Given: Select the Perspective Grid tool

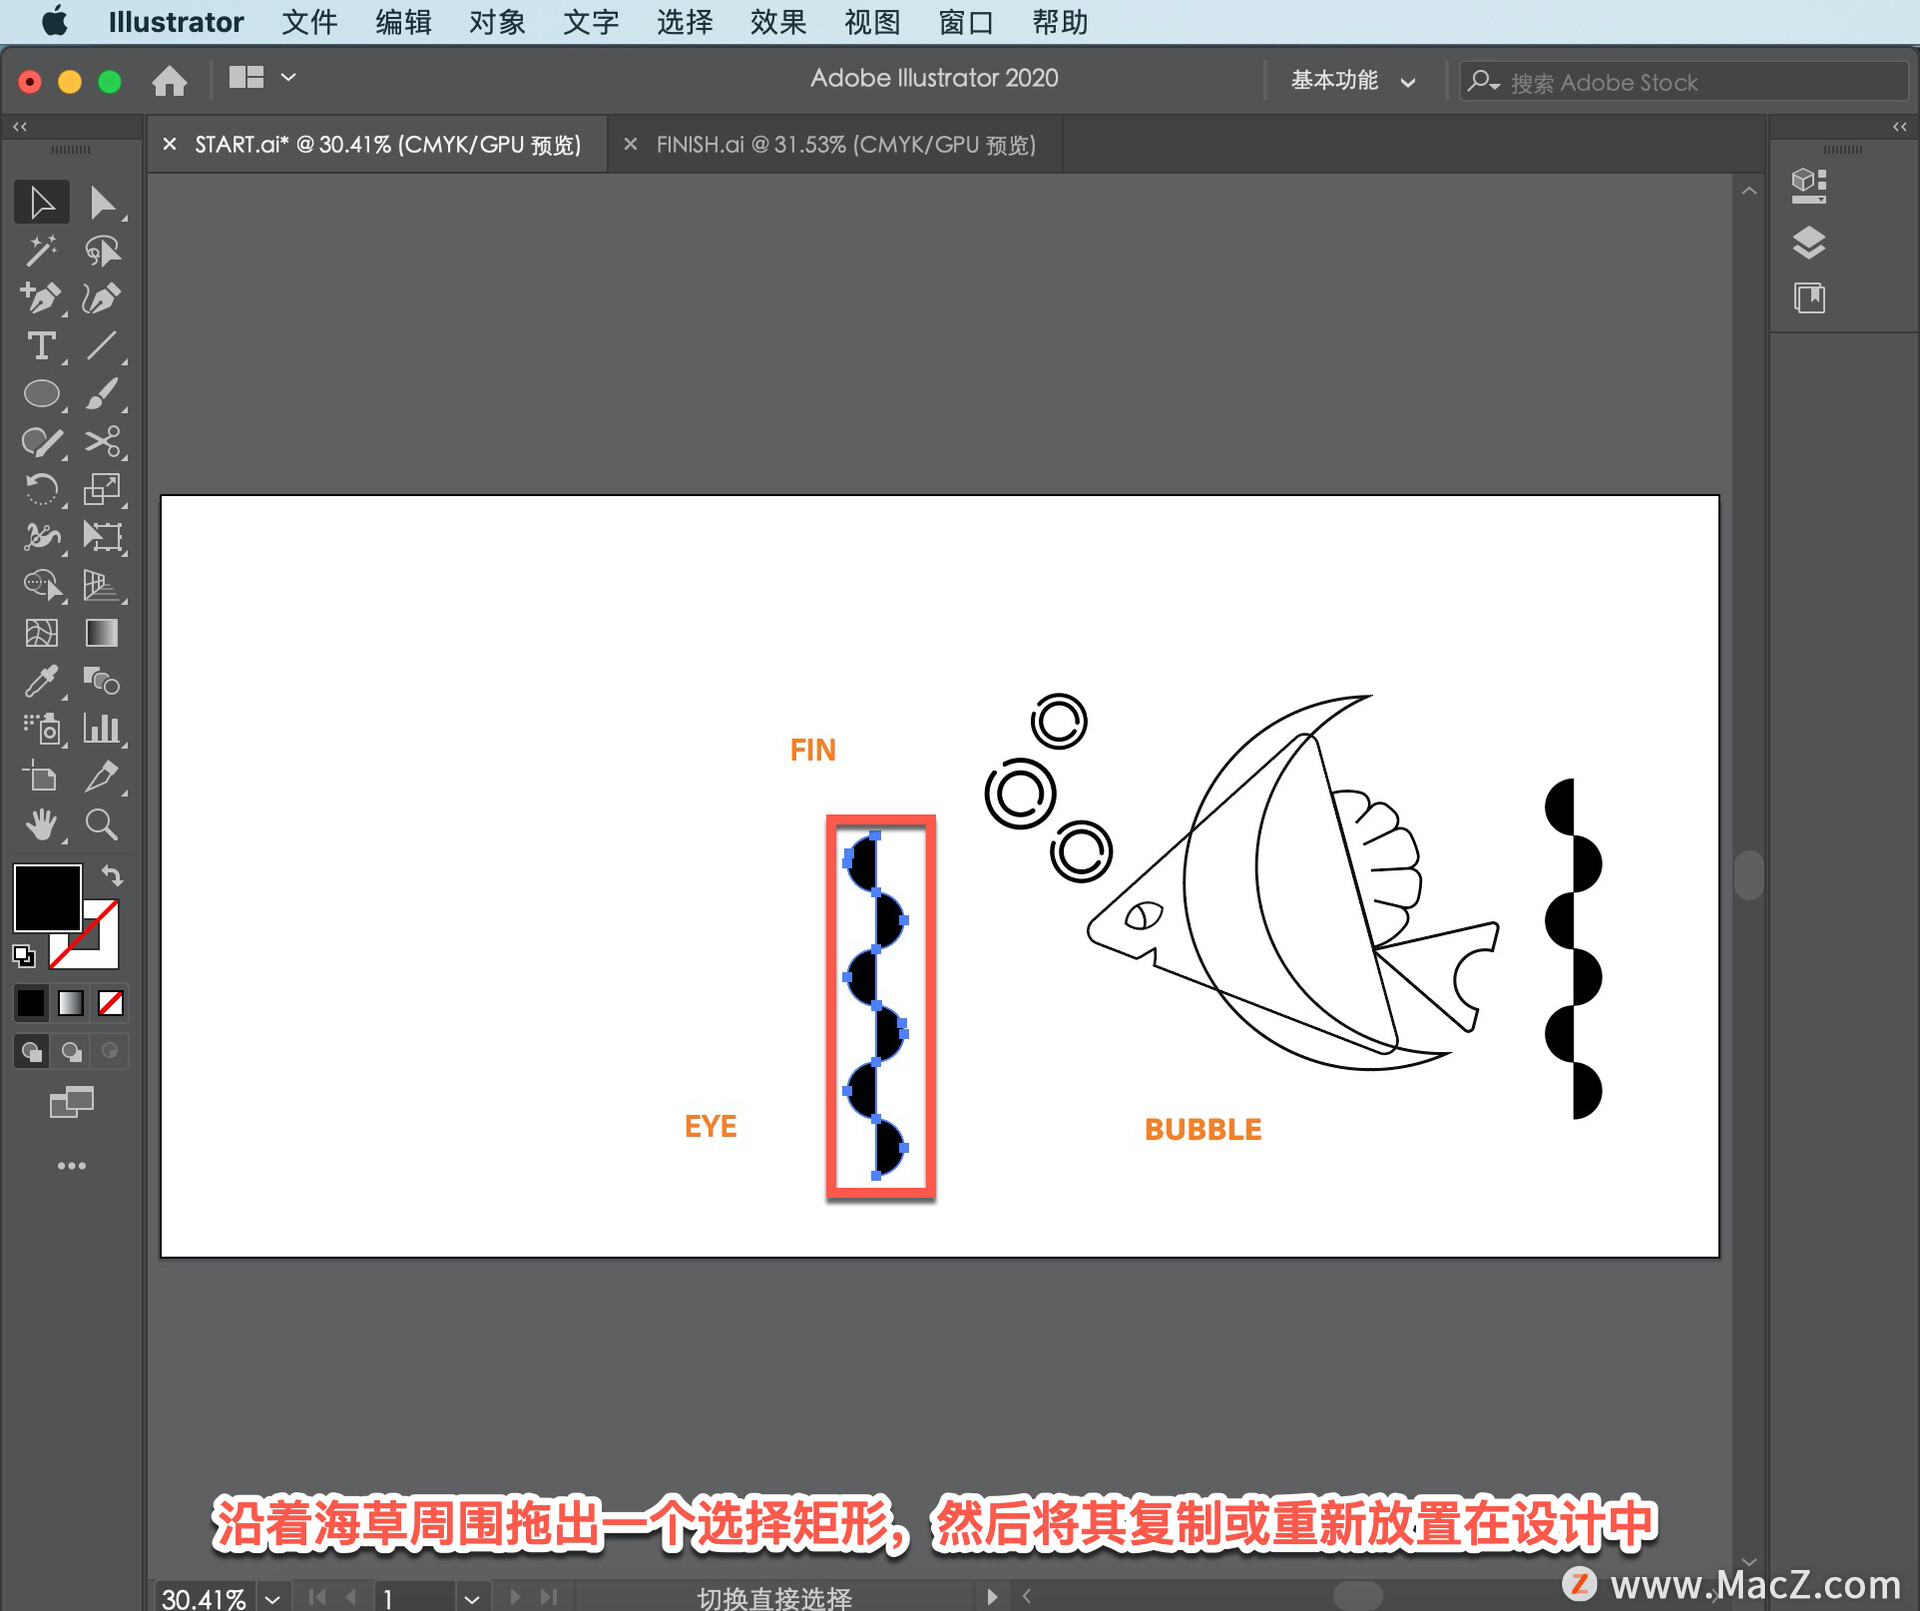Looking at the screenshot, I should click(x=102, y=585).
